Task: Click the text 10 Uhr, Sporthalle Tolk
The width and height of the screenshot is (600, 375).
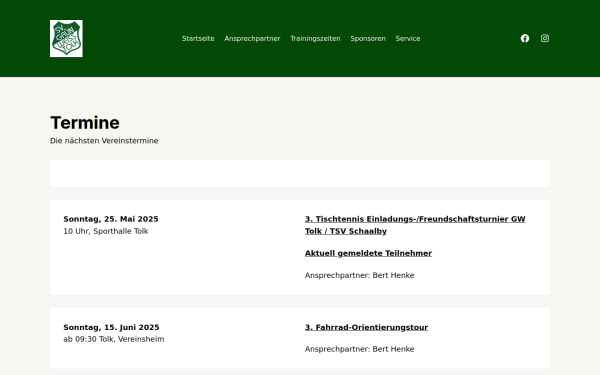Action: [106, 231]
